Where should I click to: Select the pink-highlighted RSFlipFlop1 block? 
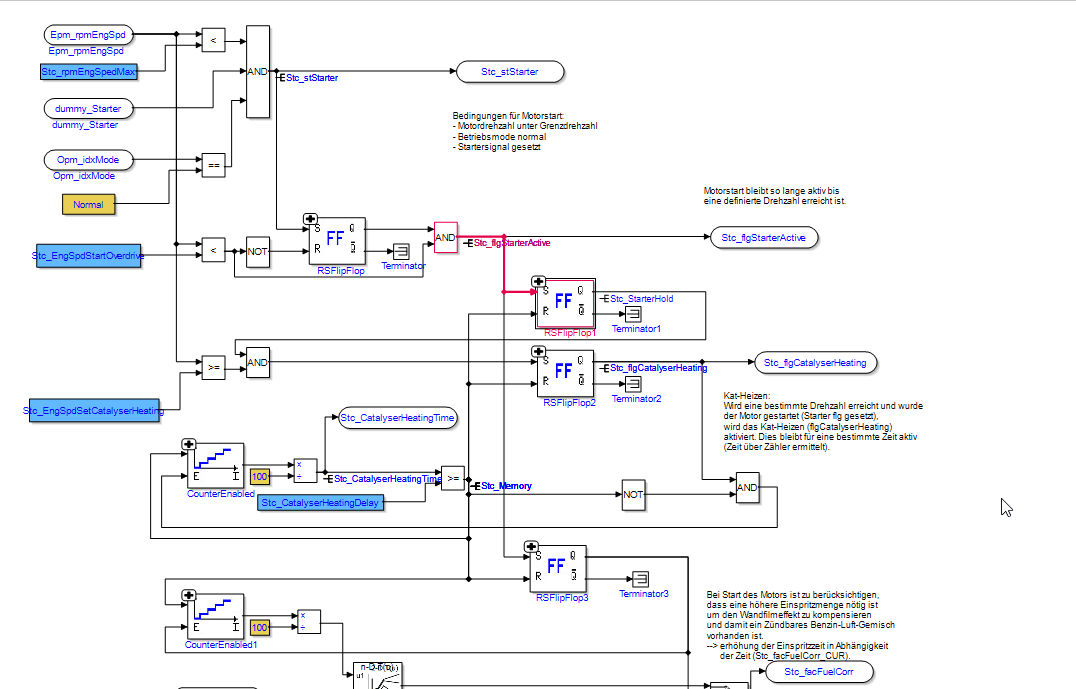coord(565,304)
